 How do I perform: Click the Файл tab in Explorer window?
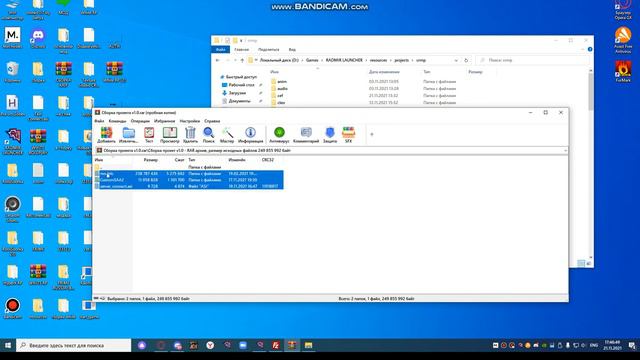tap(221, 49)
